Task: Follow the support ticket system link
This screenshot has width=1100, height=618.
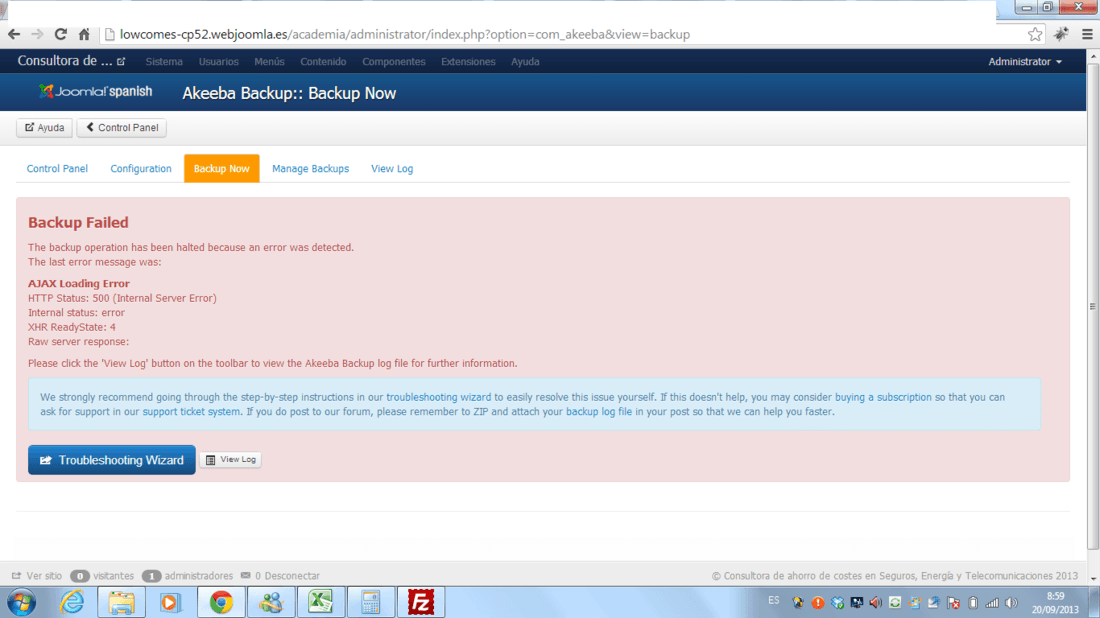Action: (x=192, y=412)
